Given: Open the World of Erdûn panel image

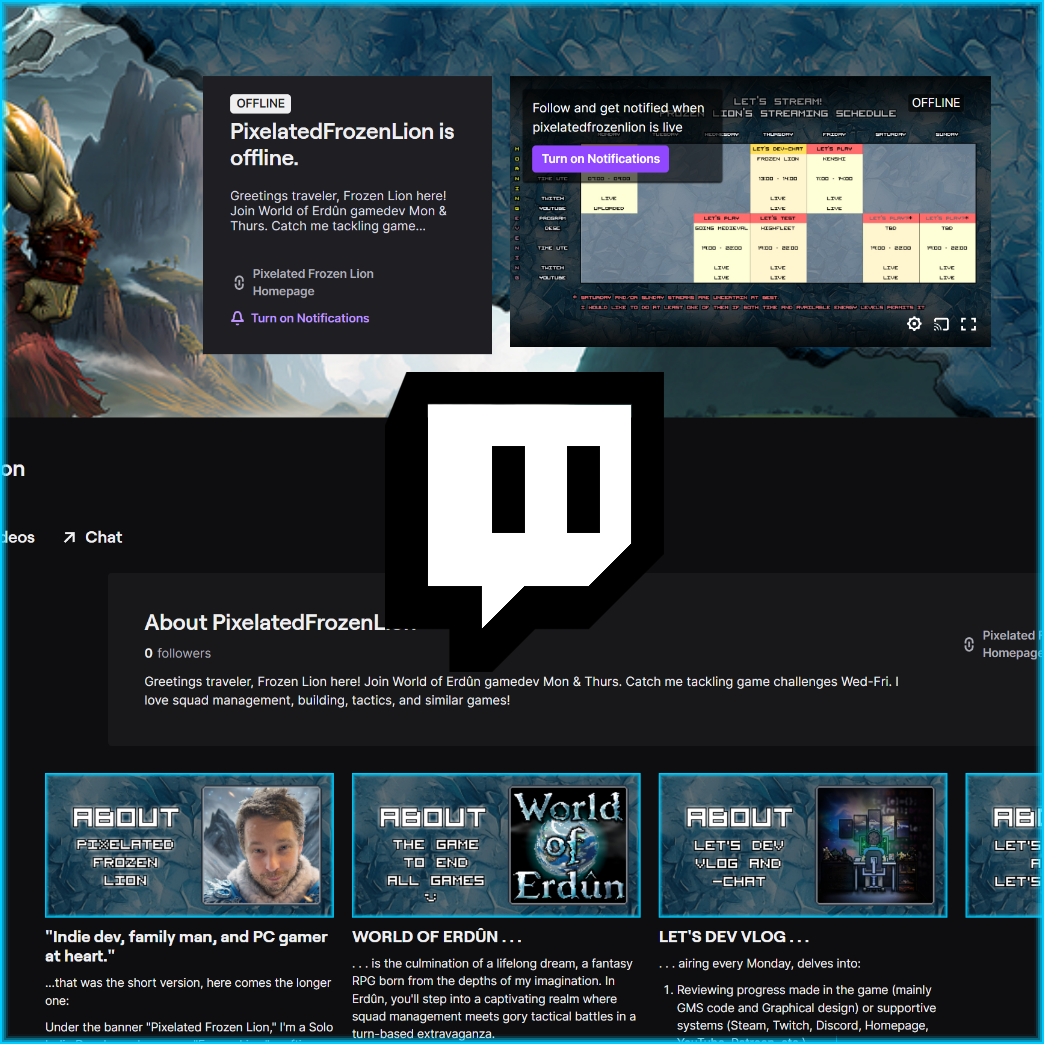Looking at the screenshot, I should [496, 845].
